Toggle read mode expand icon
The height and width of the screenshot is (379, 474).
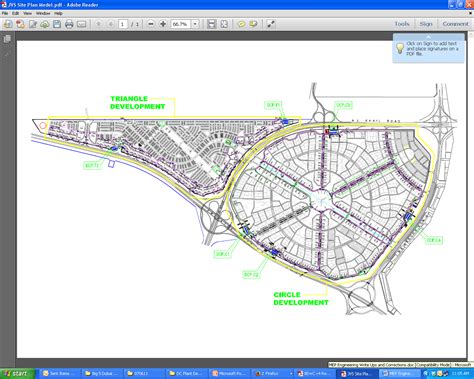pos(270,24)
